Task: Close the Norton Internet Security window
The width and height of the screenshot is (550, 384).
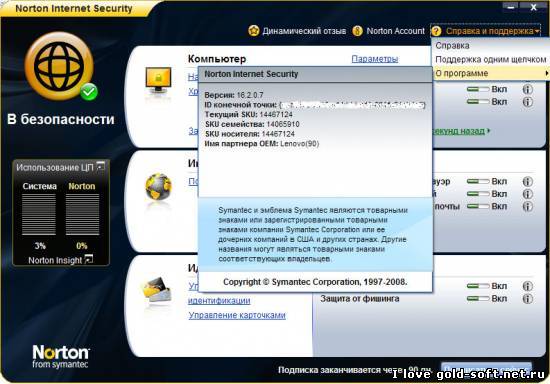Action: pyautogui.click(x=534, y=7)
